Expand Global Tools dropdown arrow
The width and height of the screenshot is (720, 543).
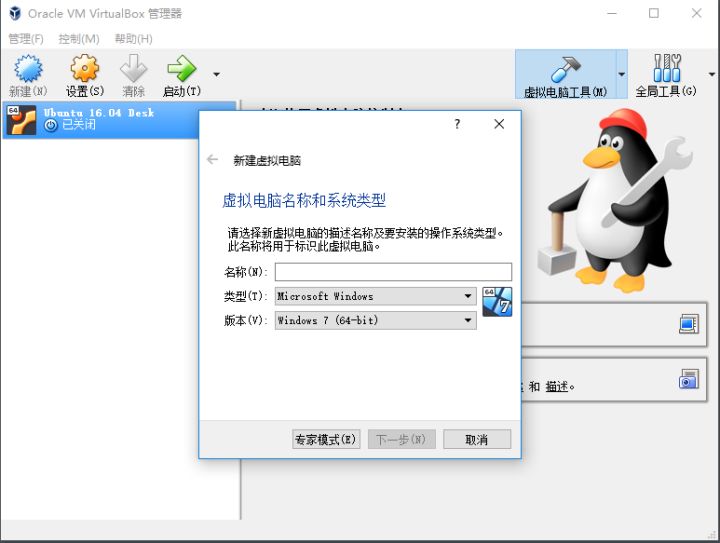(x=712, y=74)
